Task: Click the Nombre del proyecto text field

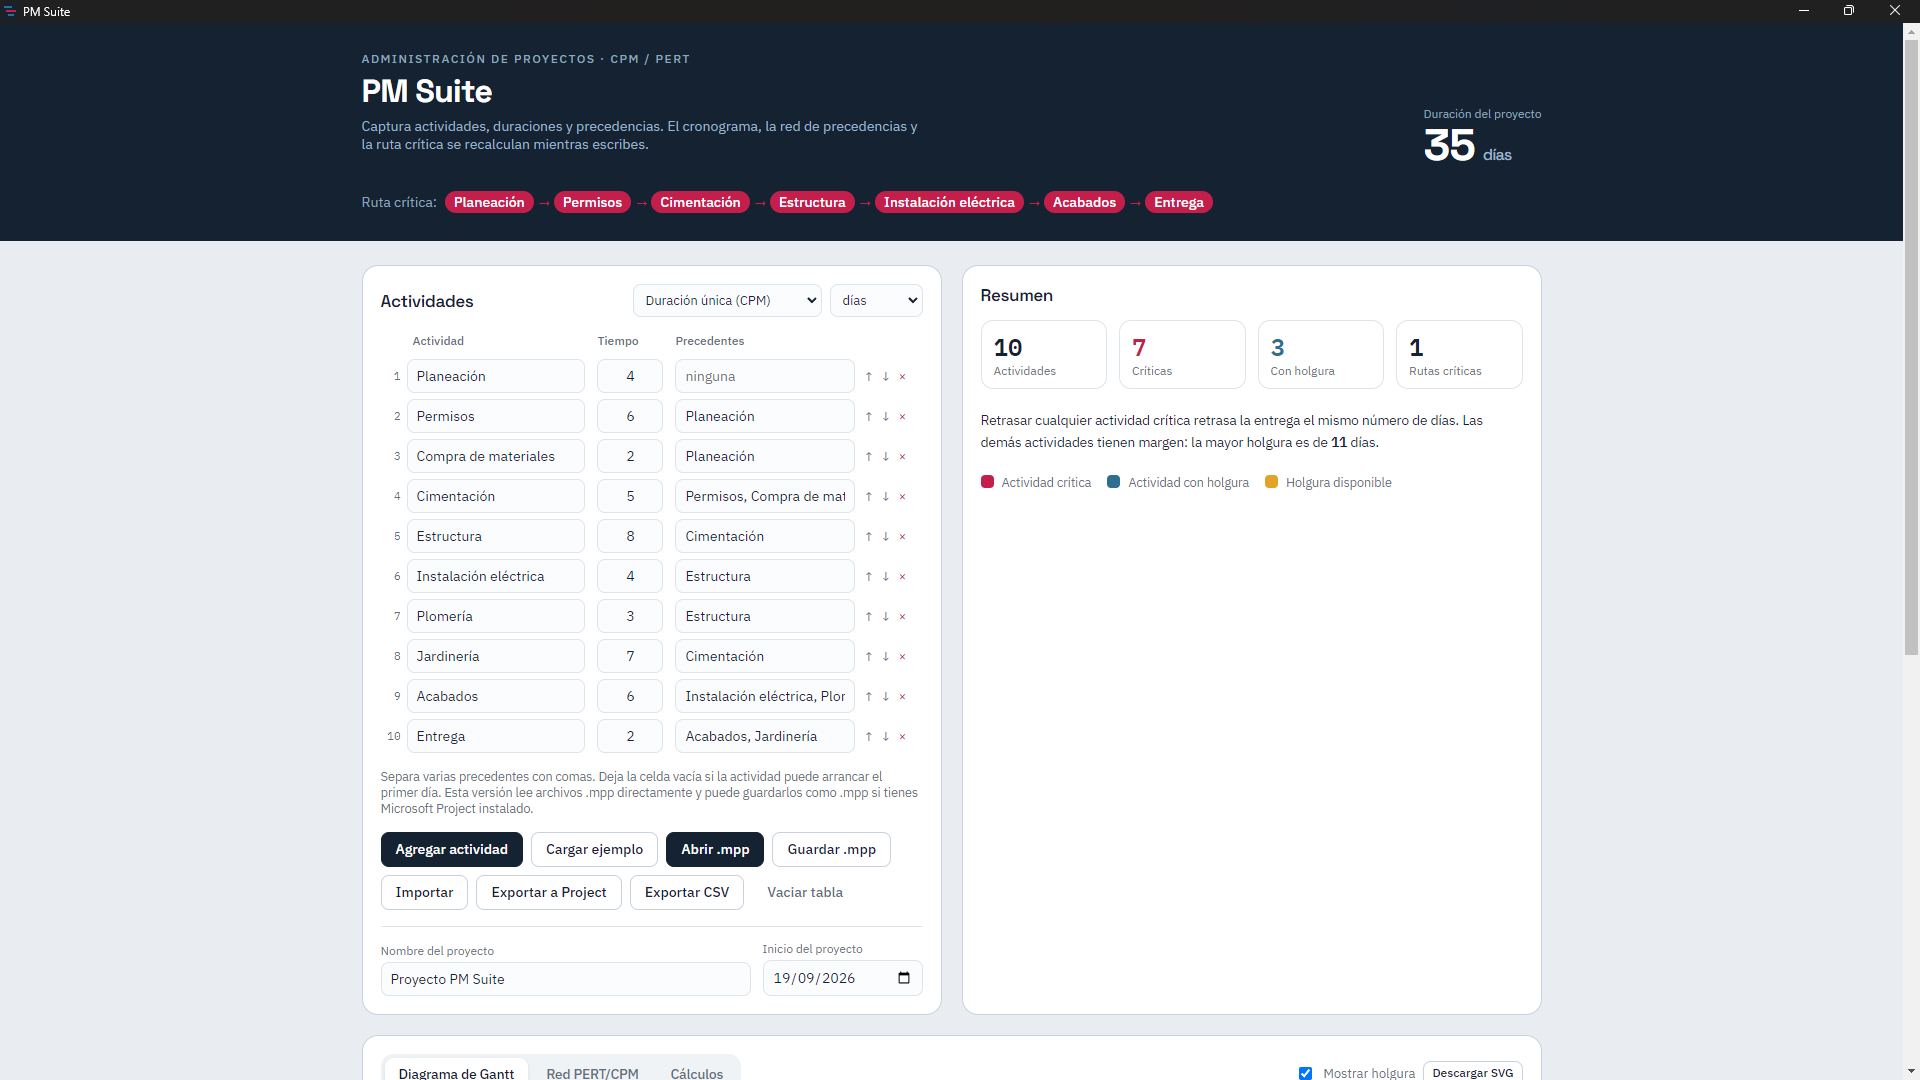Action: click(x=566, y=979)
